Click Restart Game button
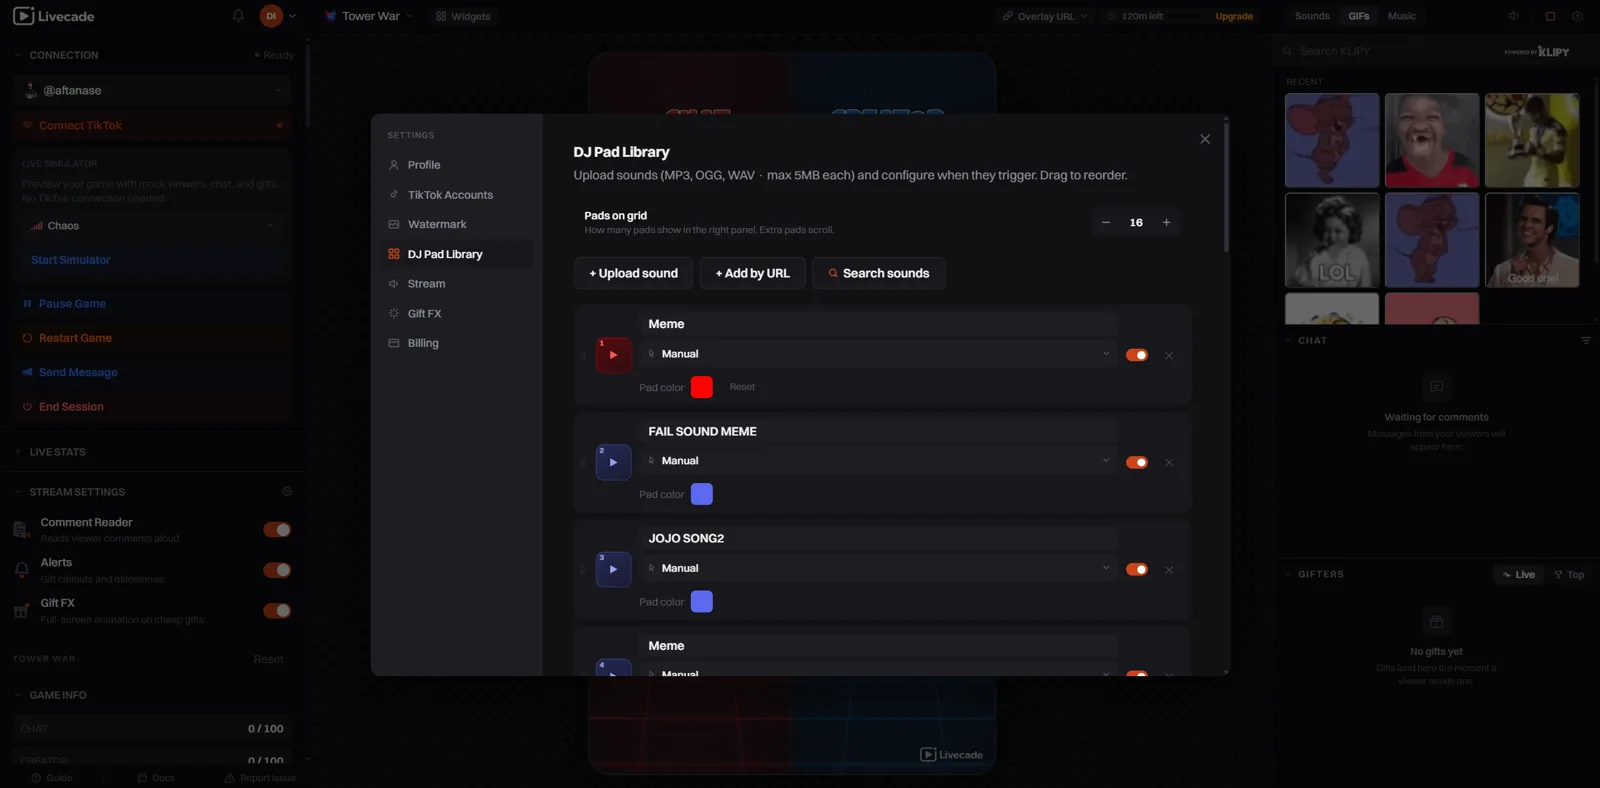Image resolution: width=1600 pixels, height=788 pixels. tap(152, 338)
